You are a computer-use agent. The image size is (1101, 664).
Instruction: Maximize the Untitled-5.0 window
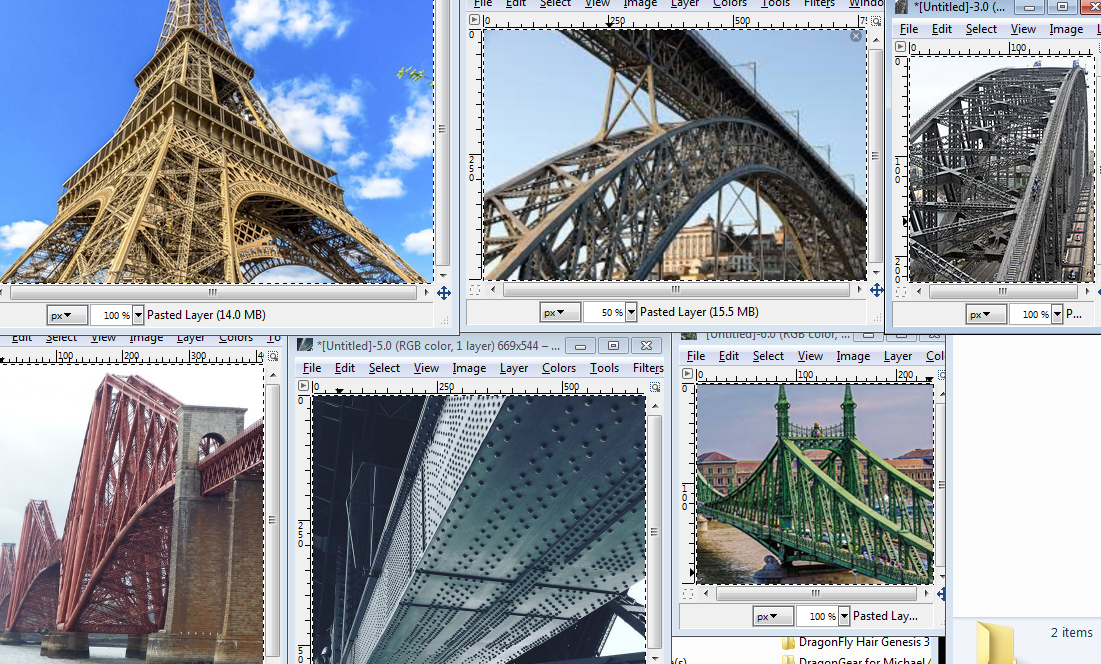[613, 345]
